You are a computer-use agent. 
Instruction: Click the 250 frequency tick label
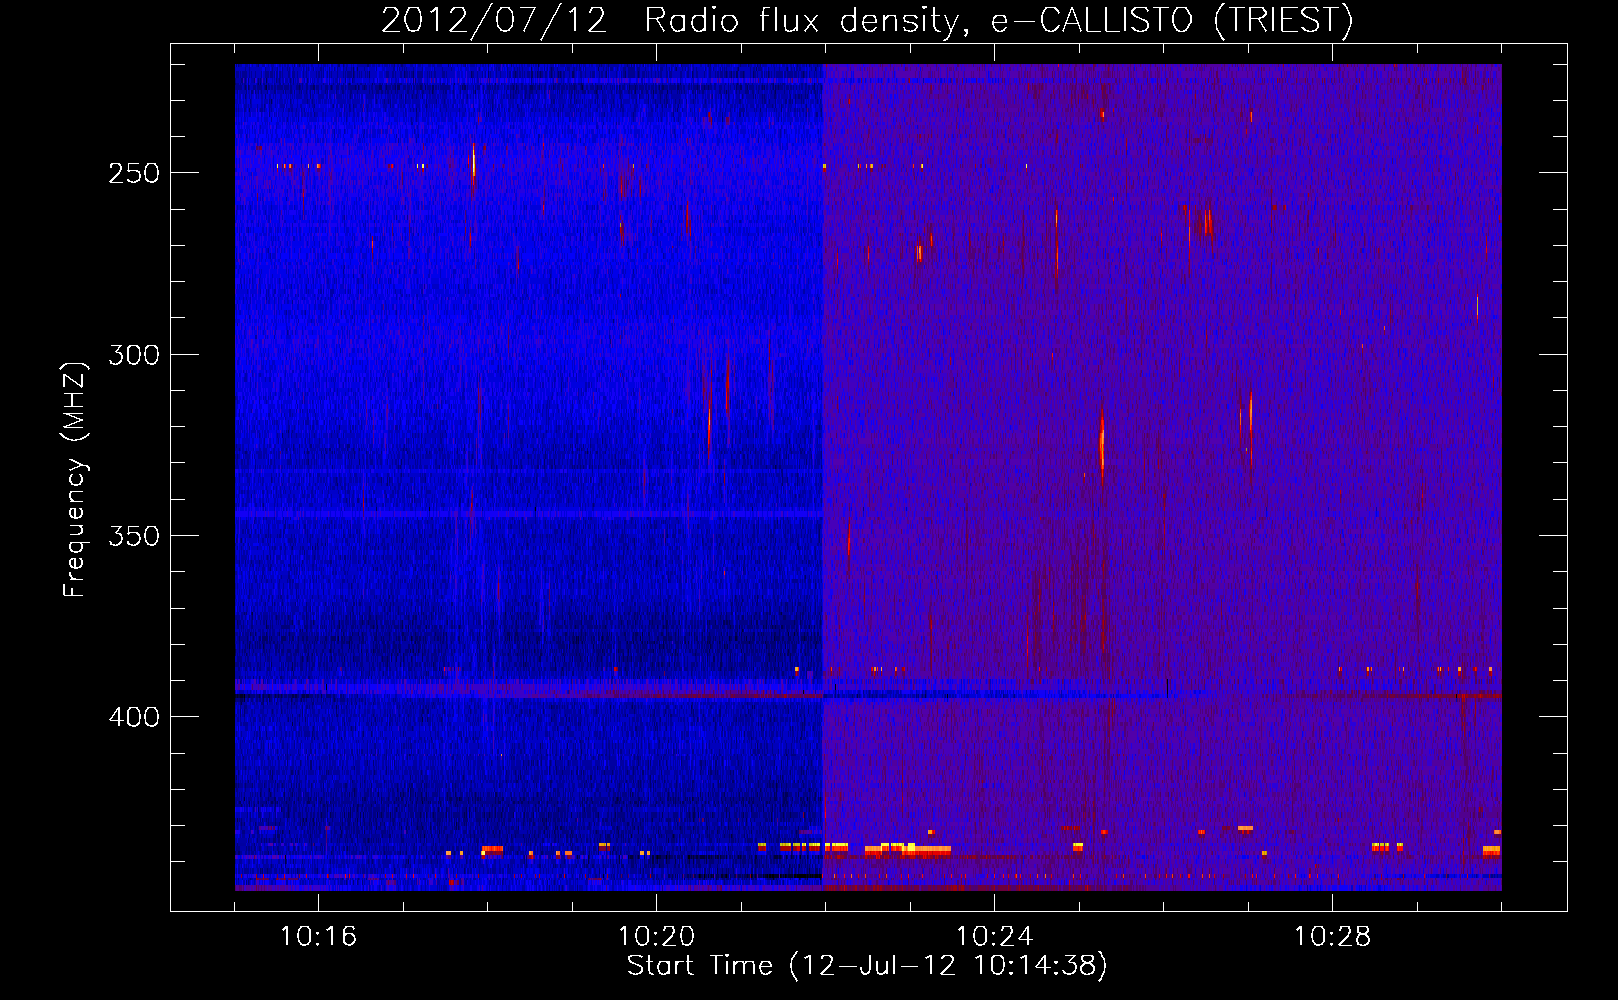[134, 173]
